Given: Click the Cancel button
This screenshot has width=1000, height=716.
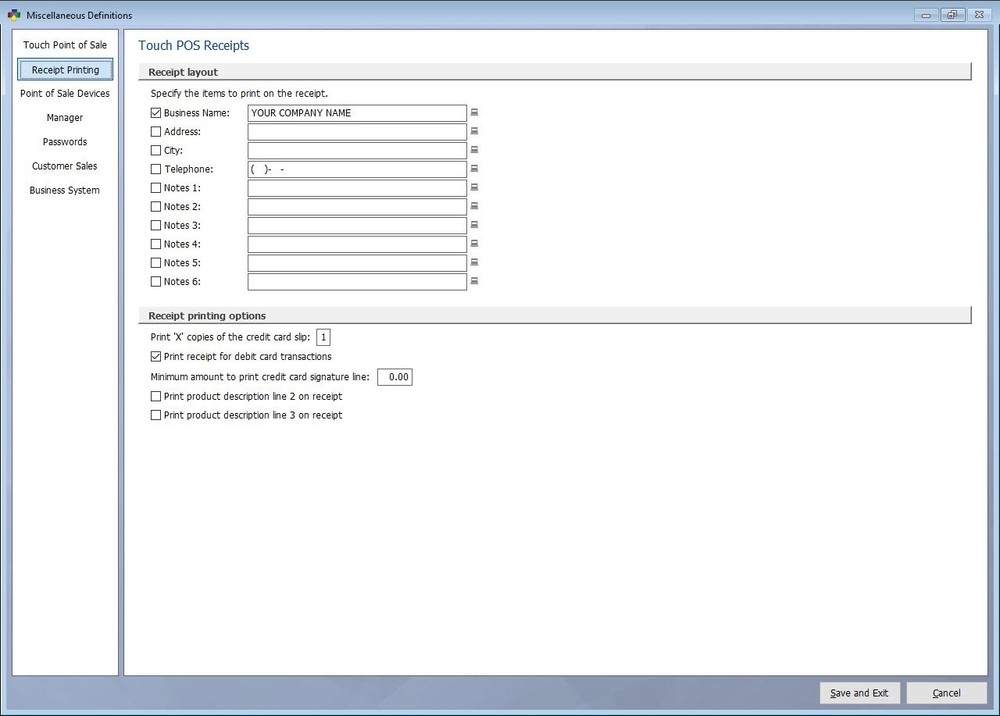Looking at the screenshot, I should coord(946,693).
